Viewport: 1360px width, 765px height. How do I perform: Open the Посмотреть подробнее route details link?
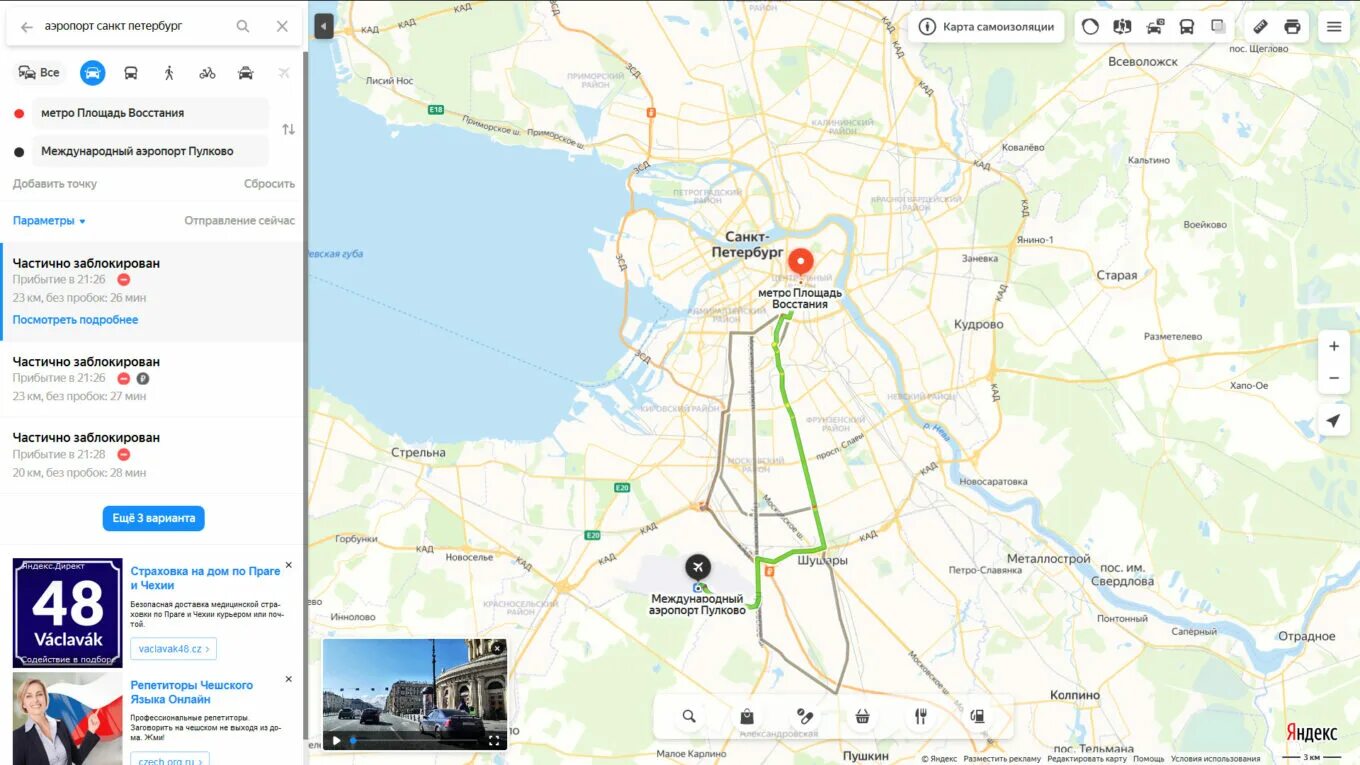pos(75,320)
